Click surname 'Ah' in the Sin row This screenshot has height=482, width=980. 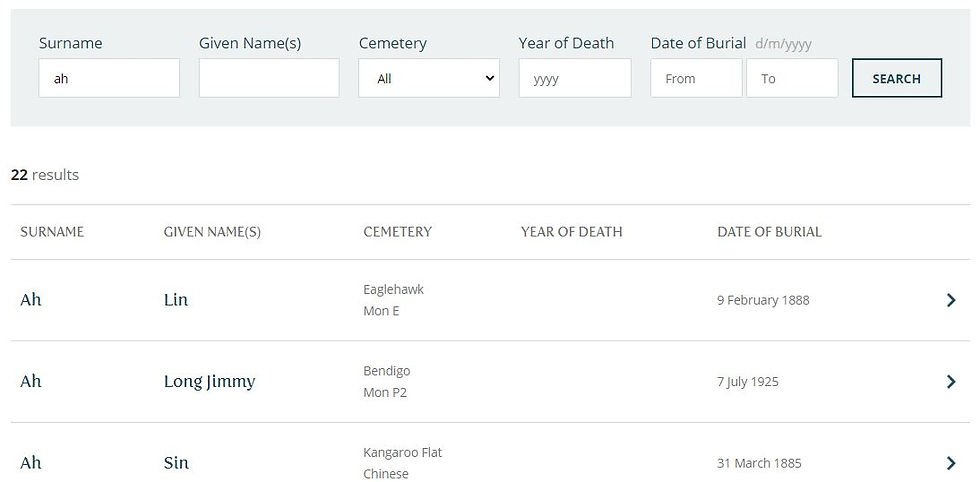click(31, 463)
